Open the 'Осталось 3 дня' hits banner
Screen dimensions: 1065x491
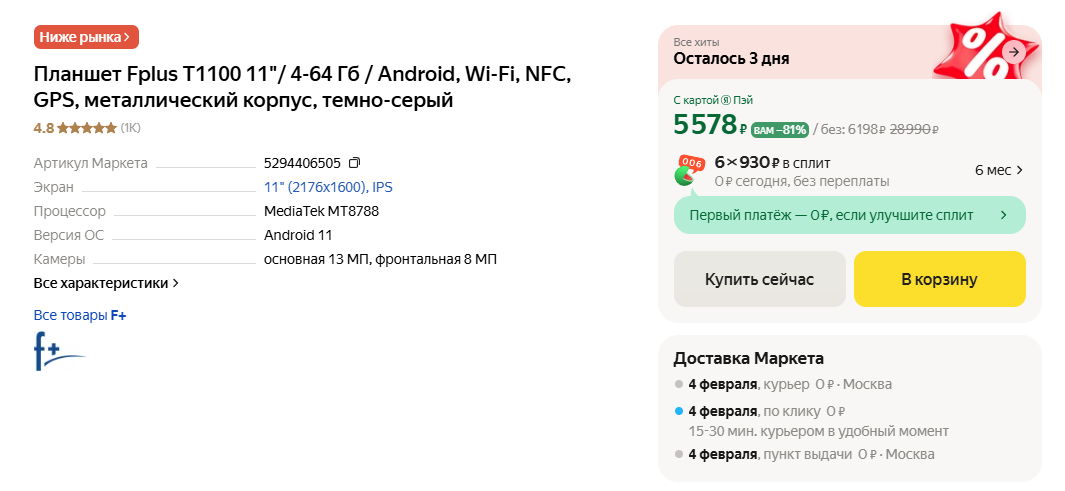(x=731, y=58)
